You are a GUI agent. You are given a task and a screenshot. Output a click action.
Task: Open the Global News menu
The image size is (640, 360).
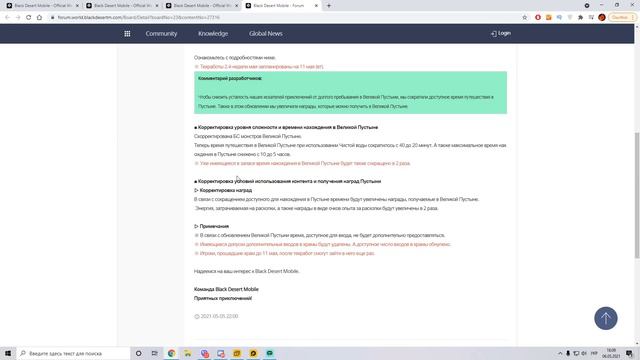(x=266, y=33)
